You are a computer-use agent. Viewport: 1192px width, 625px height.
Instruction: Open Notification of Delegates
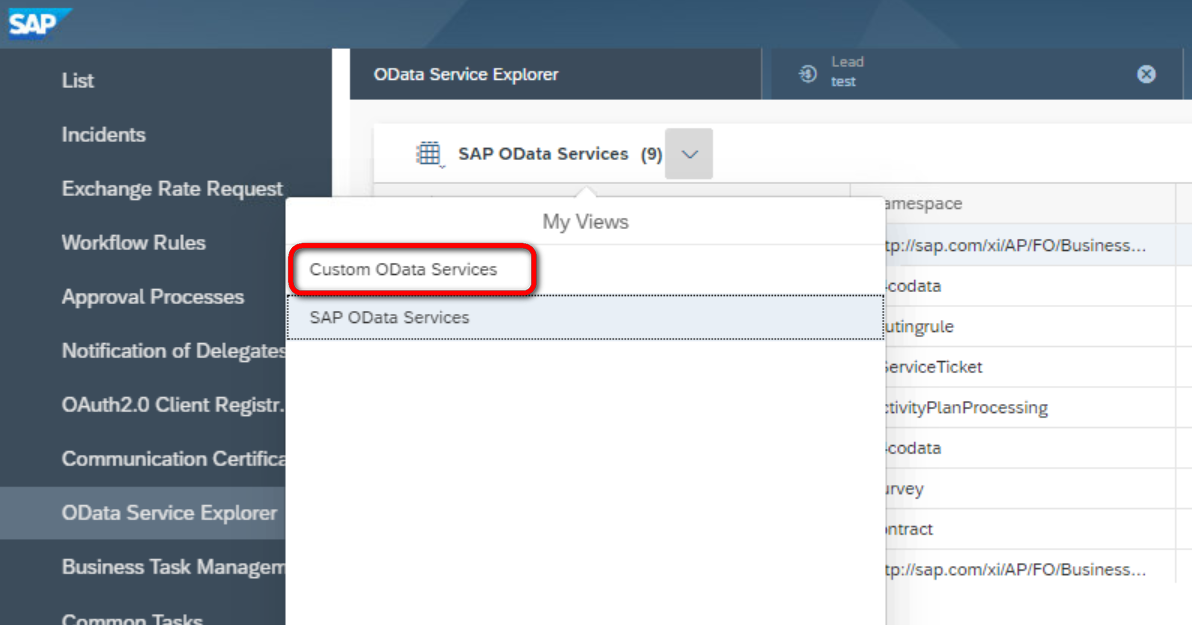point(173,351)
